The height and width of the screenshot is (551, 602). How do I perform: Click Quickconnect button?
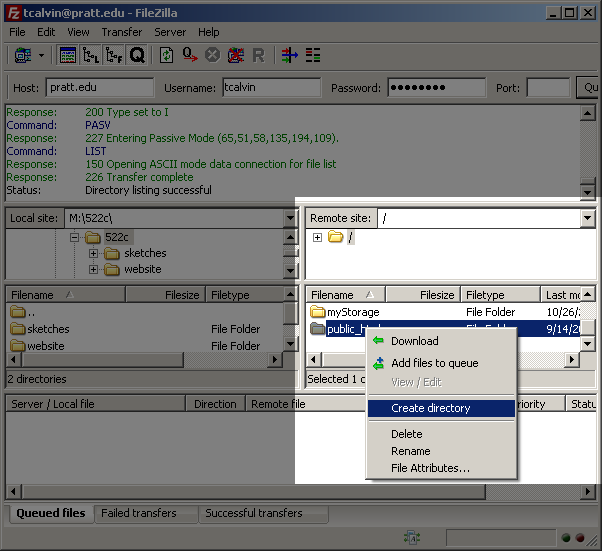(587, 88)
